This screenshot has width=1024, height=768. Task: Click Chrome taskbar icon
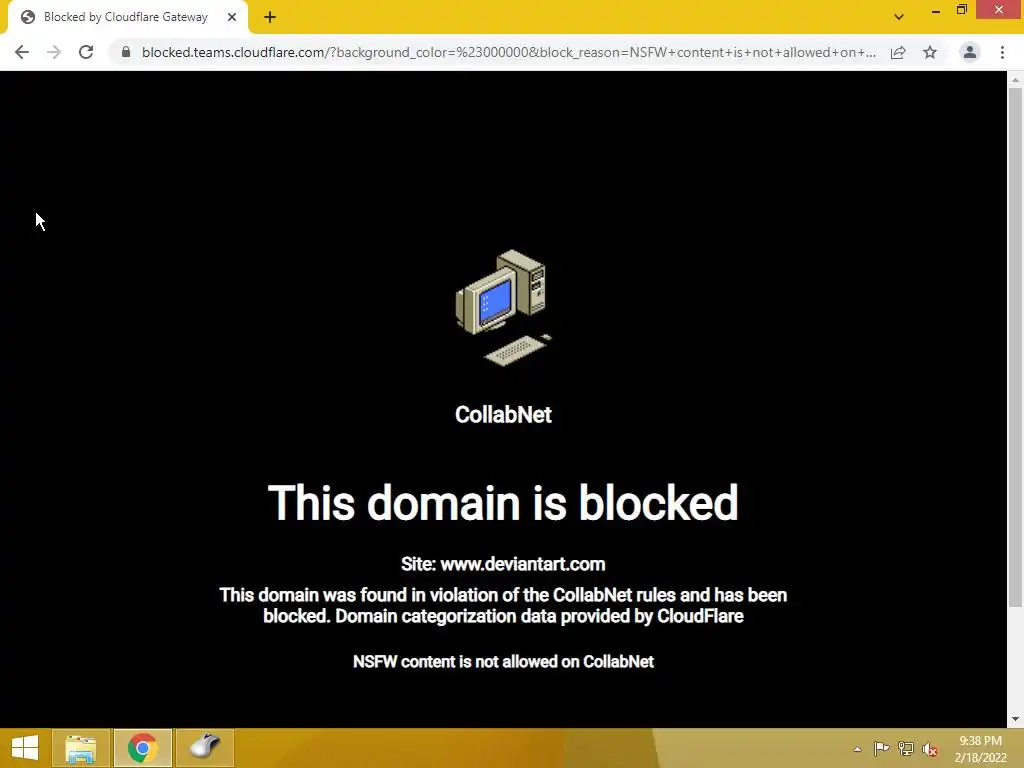pos(143,748)
